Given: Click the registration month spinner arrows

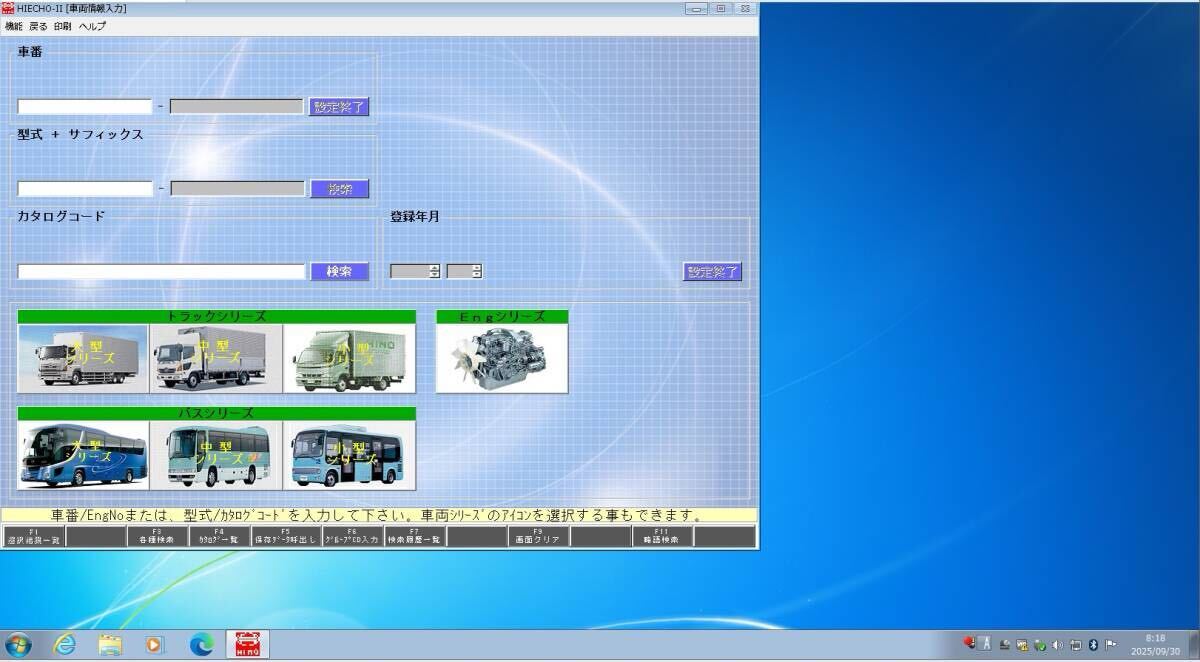Looking at the screenshot, I should (x=477, y=271).
